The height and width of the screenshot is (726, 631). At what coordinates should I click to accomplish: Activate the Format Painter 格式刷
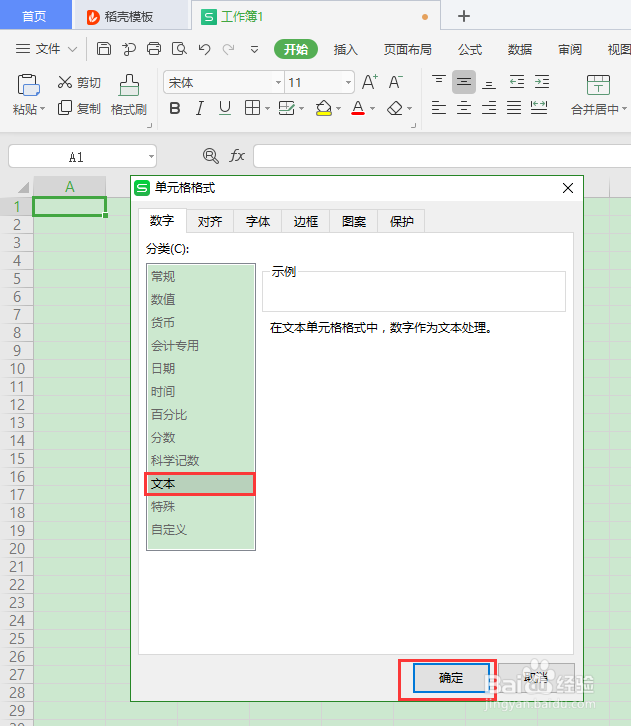[x=129, y=95]
